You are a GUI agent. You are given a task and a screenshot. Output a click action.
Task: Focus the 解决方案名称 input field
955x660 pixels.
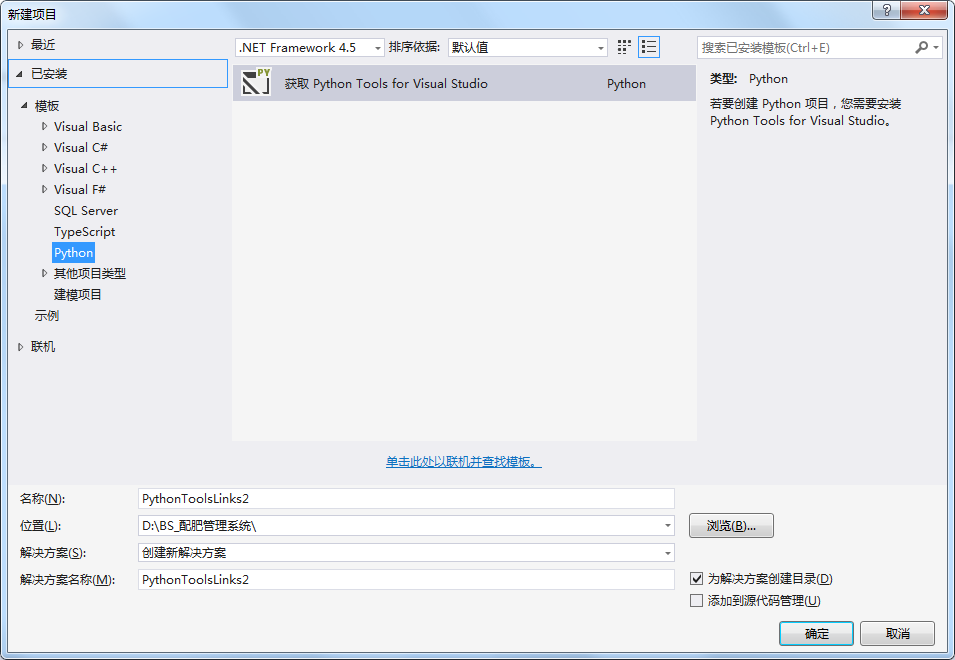click(x=406, y=580)
